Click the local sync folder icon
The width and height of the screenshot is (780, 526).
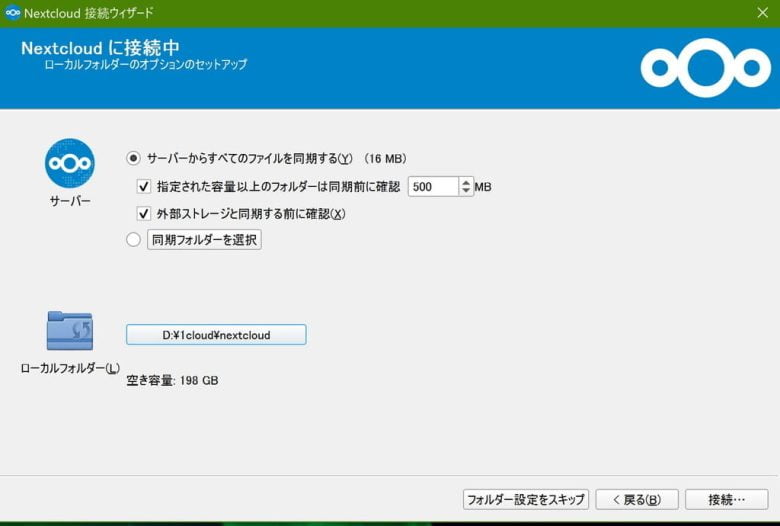coord(70,330)
